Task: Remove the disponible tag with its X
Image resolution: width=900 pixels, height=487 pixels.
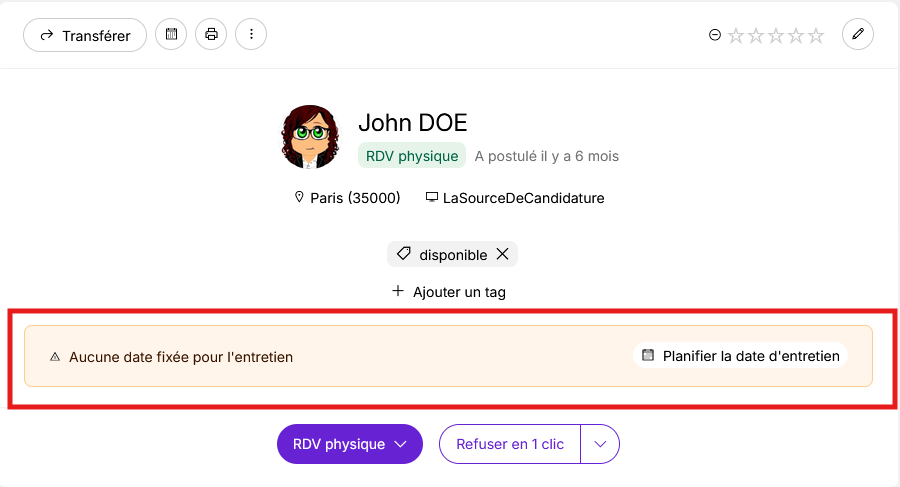Action: coord(502,254)
